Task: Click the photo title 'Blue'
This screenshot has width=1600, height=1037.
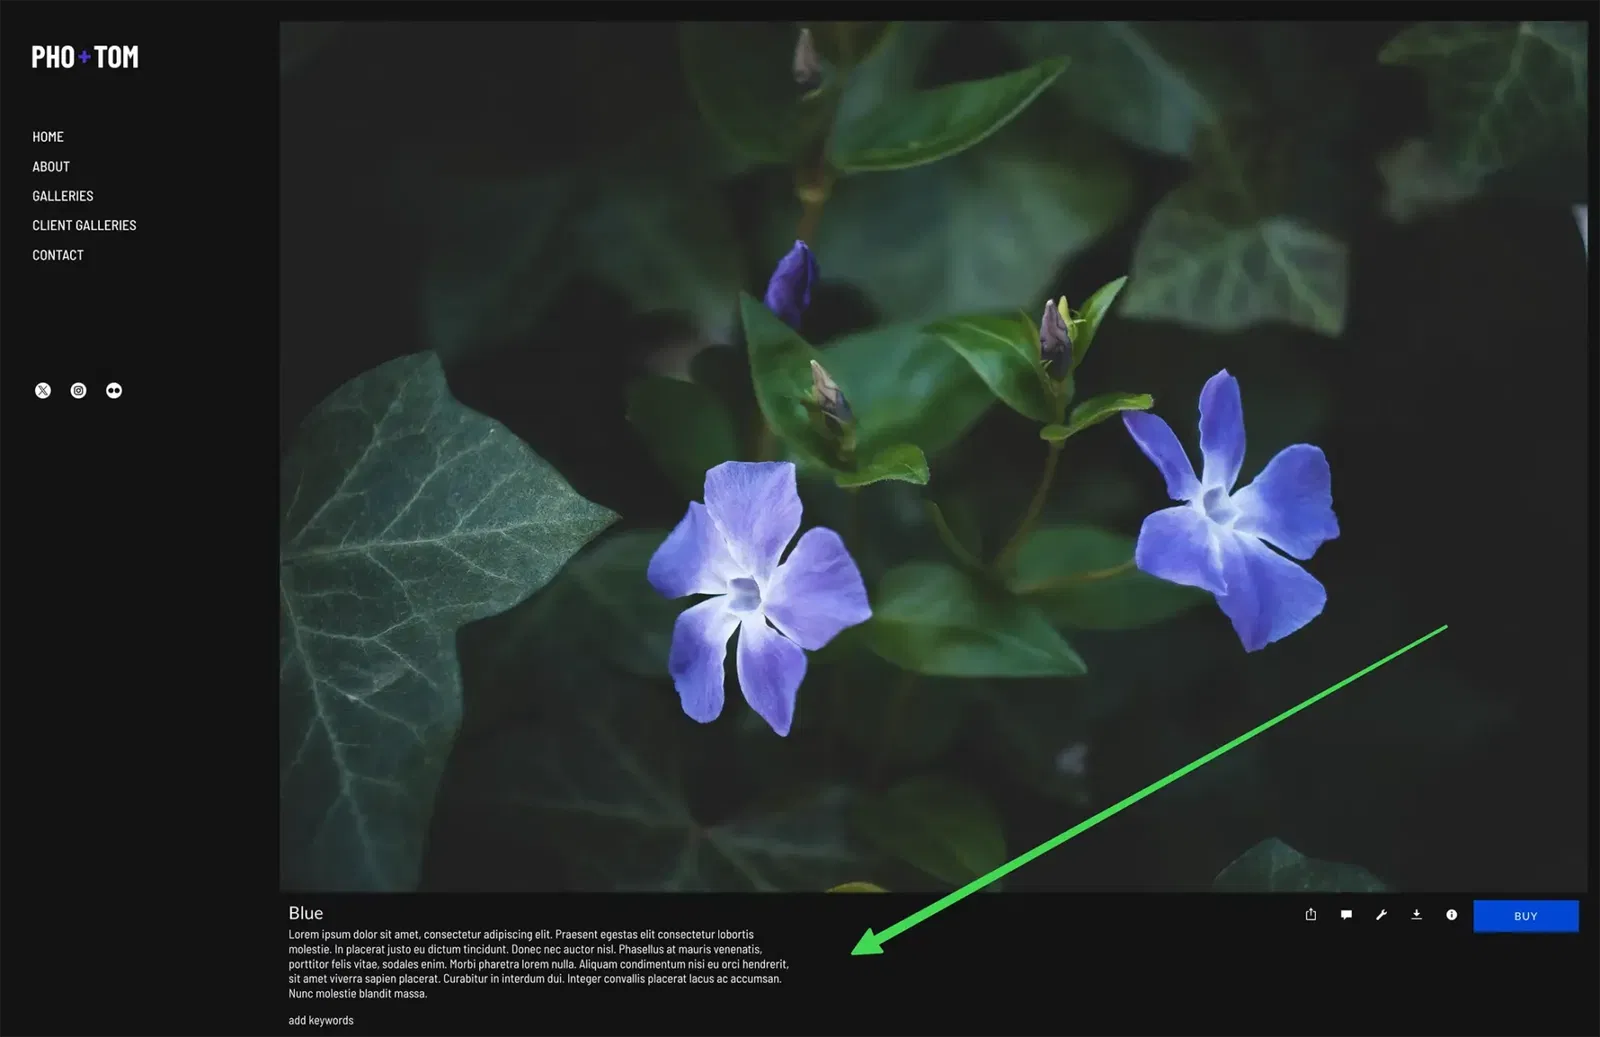Action: (306, 913)
